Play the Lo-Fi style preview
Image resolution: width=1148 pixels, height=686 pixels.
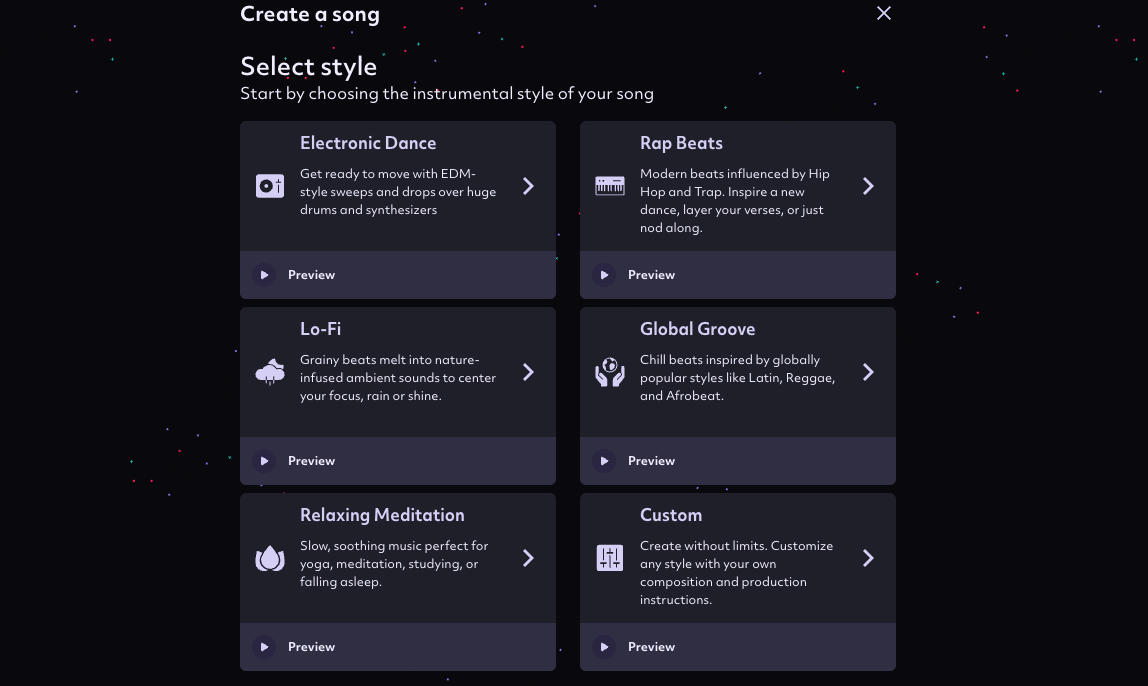pyautogui.click(x=264, y=461)
